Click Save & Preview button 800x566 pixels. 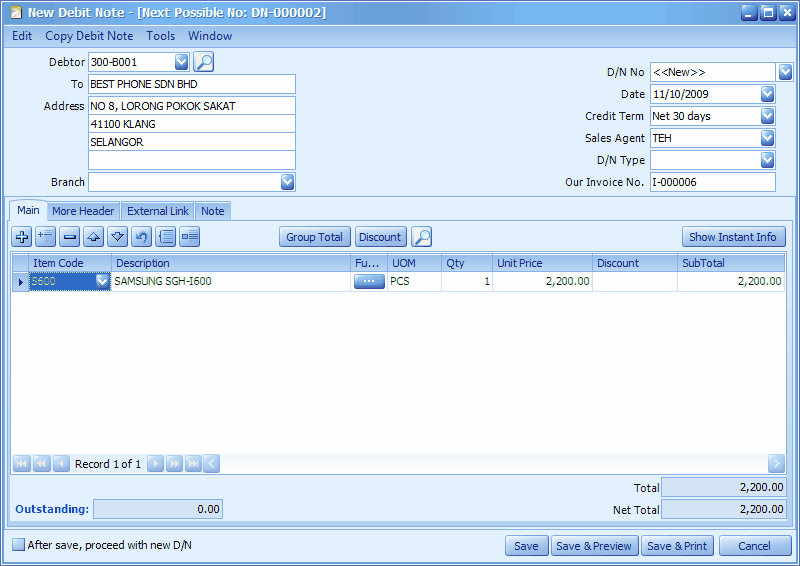pyautogui.click(x=594, y=546)
